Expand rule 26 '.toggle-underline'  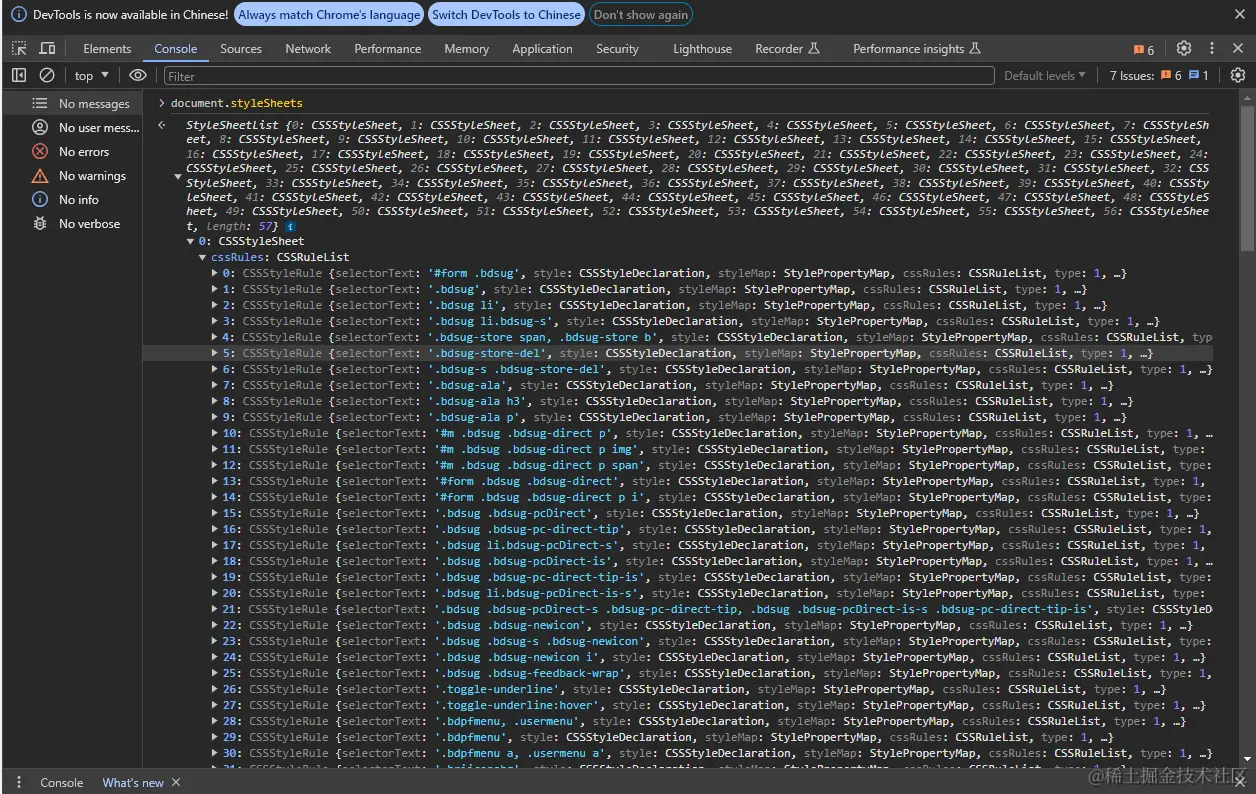215,689
